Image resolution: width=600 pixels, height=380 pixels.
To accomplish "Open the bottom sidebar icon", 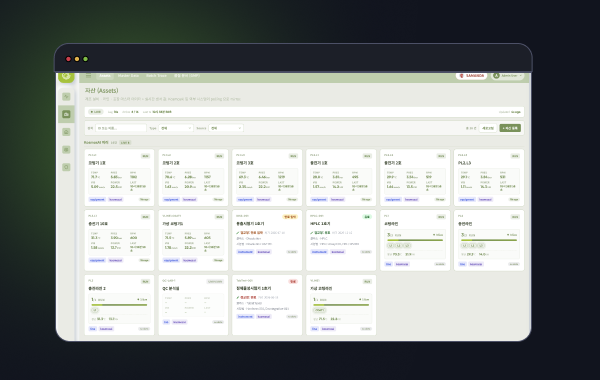I will [x=66, y=167].
